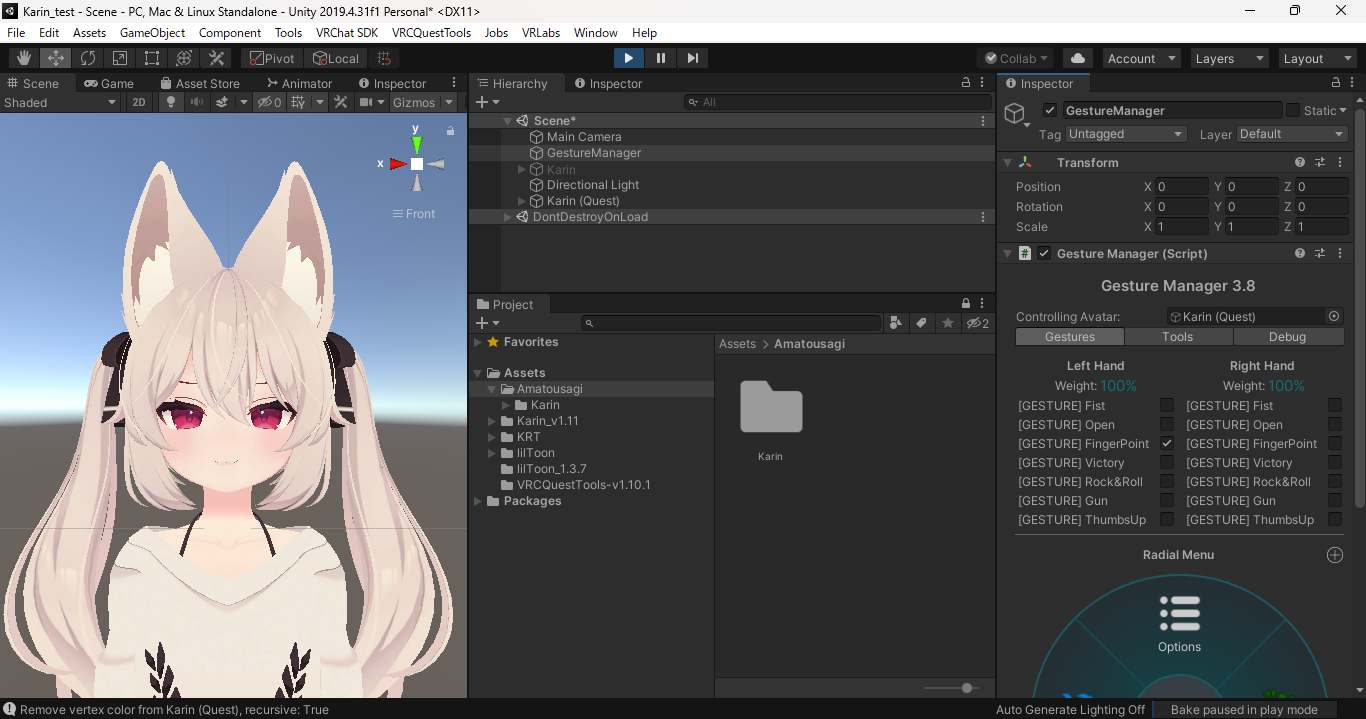
Task: Toggle scene view lighting bulb icon
Action: tap(170, 102)
